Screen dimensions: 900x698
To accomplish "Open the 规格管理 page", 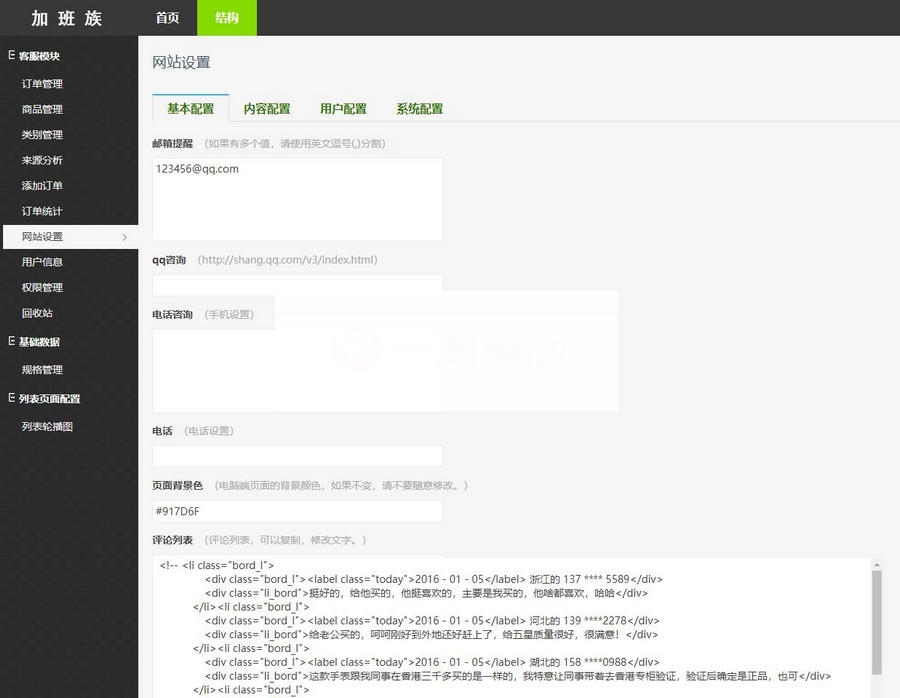I will 41,369.
